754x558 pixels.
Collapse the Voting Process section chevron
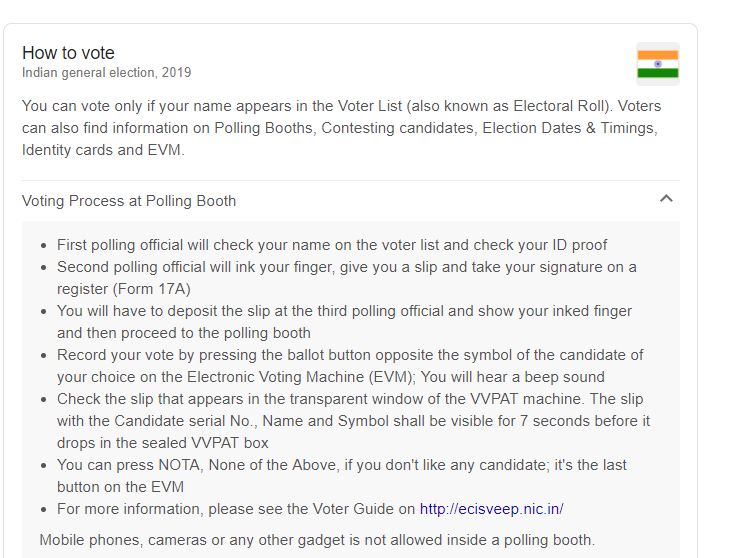click(x=666, y=198)
